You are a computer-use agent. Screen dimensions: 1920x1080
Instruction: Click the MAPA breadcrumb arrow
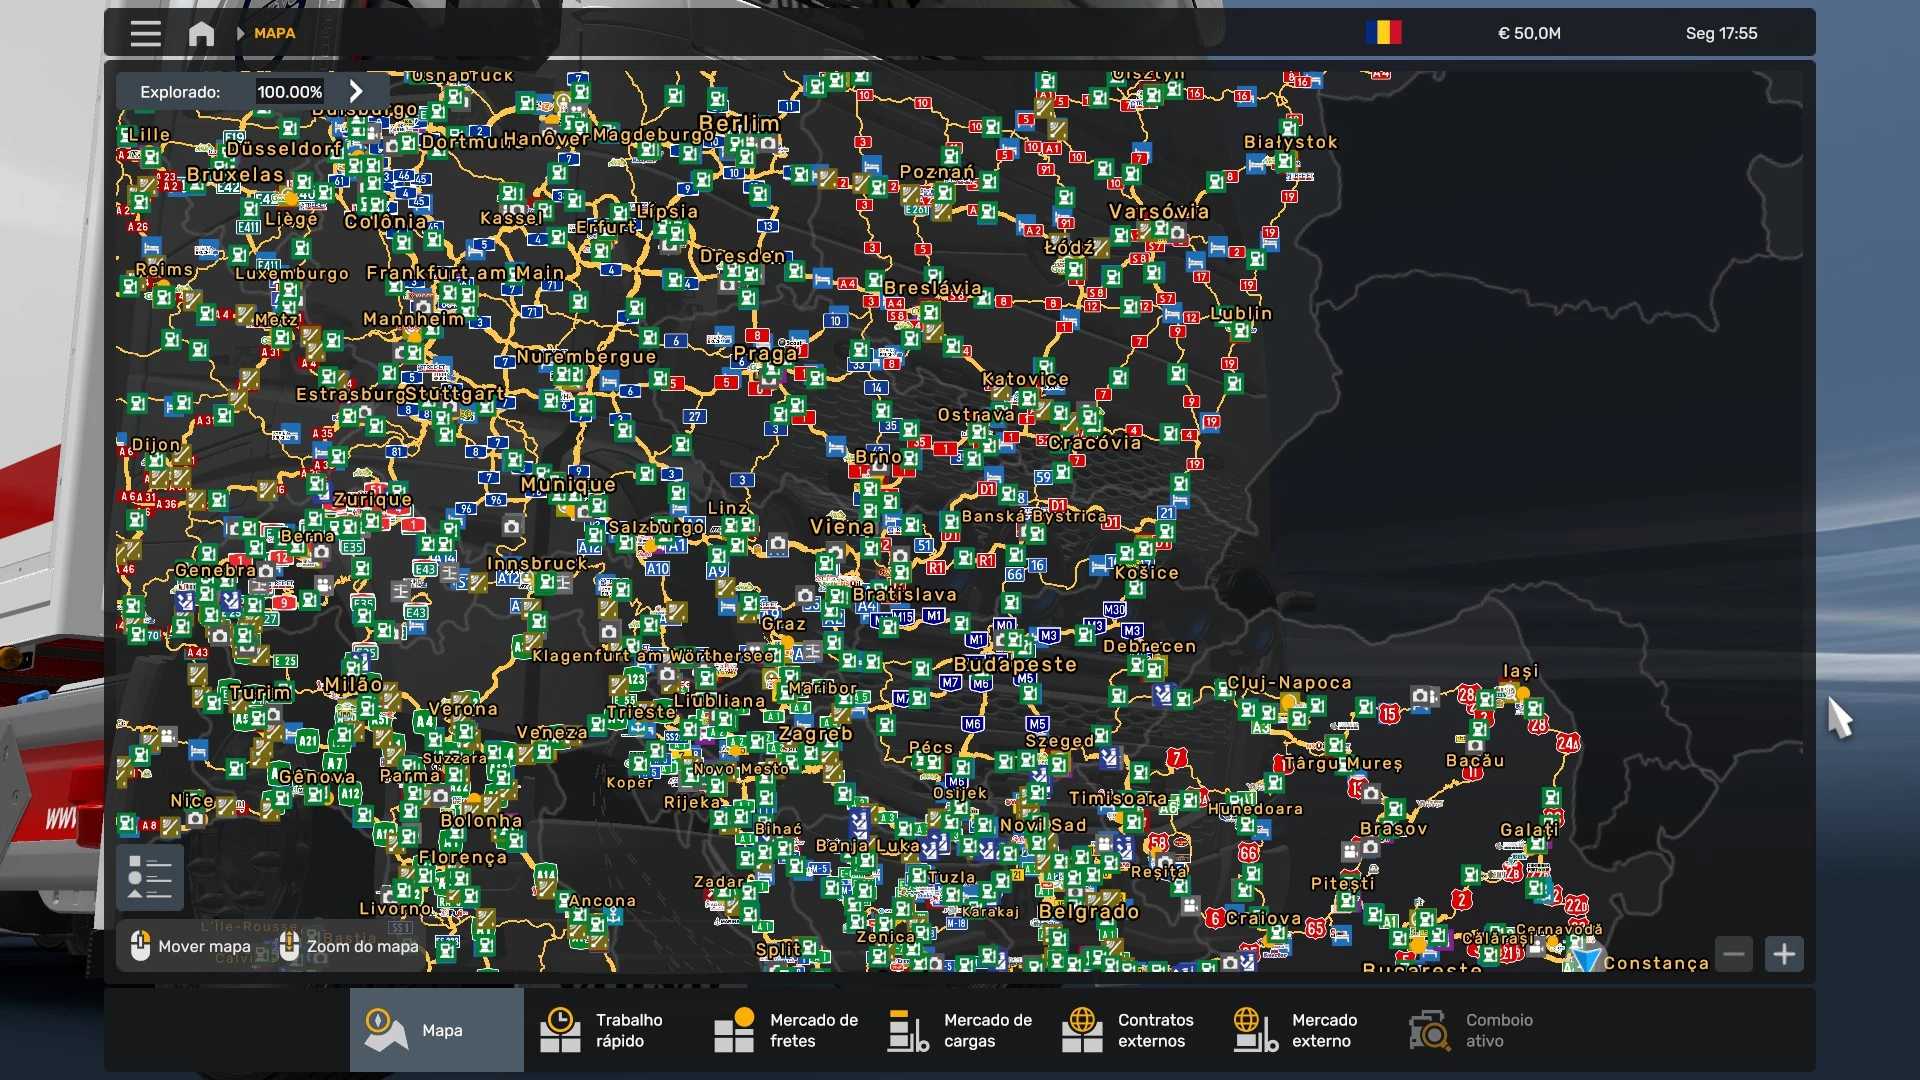(241, 33)
